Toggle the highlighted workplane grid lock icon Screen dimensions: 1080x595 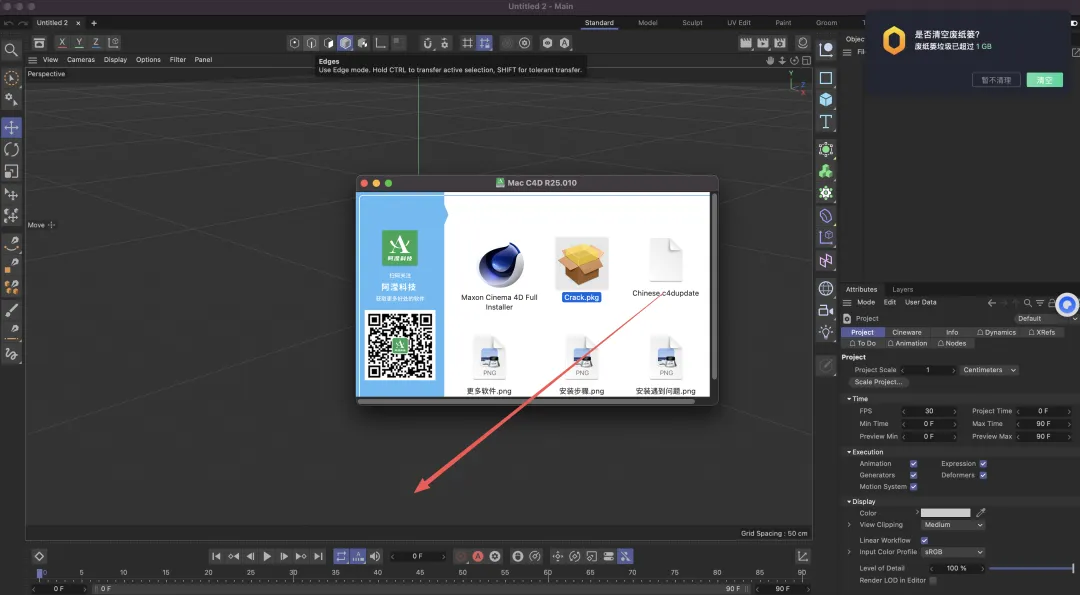coord(485,43)
